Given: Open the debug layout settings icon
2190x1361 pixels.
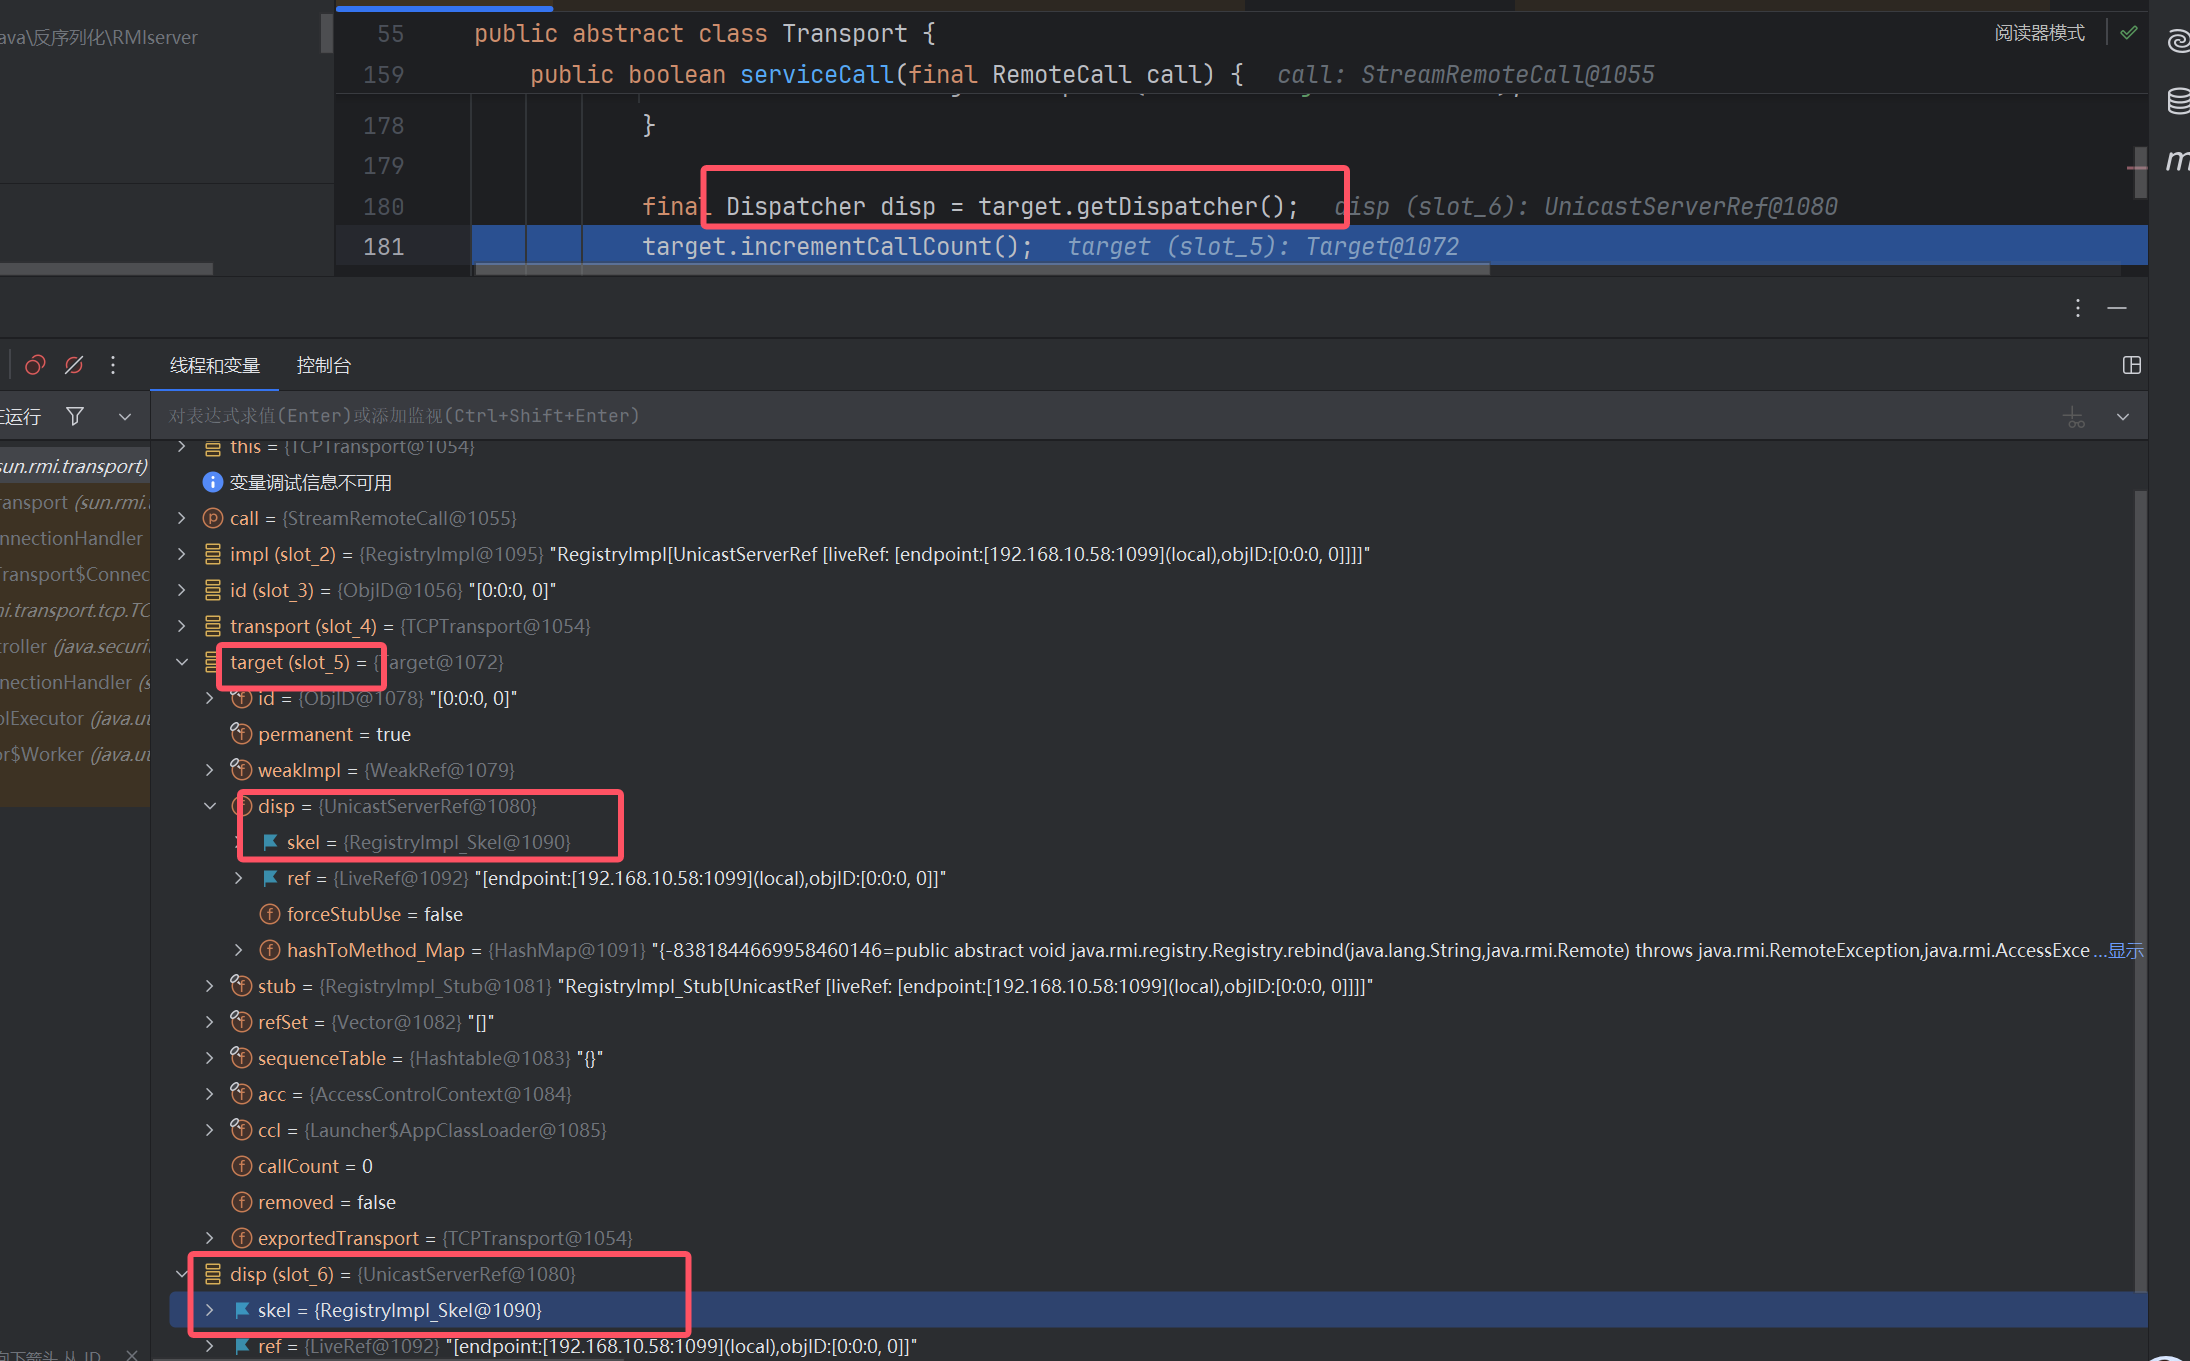Looking at the screenshot, I should point(2131,365).
